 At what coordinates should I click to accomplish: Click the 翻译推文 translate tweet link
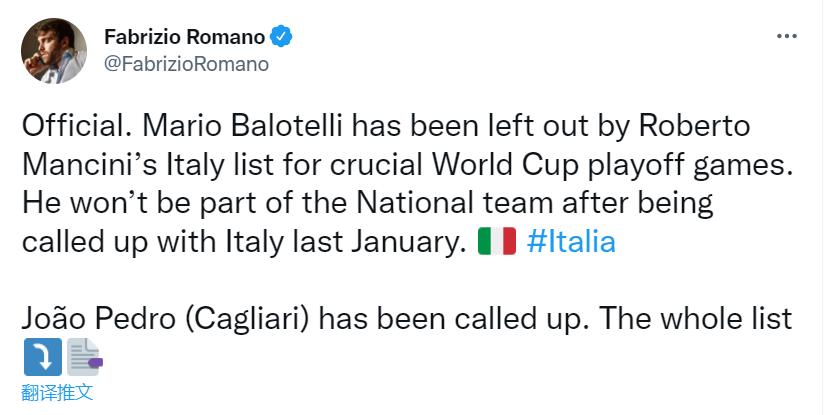[57, 392]
